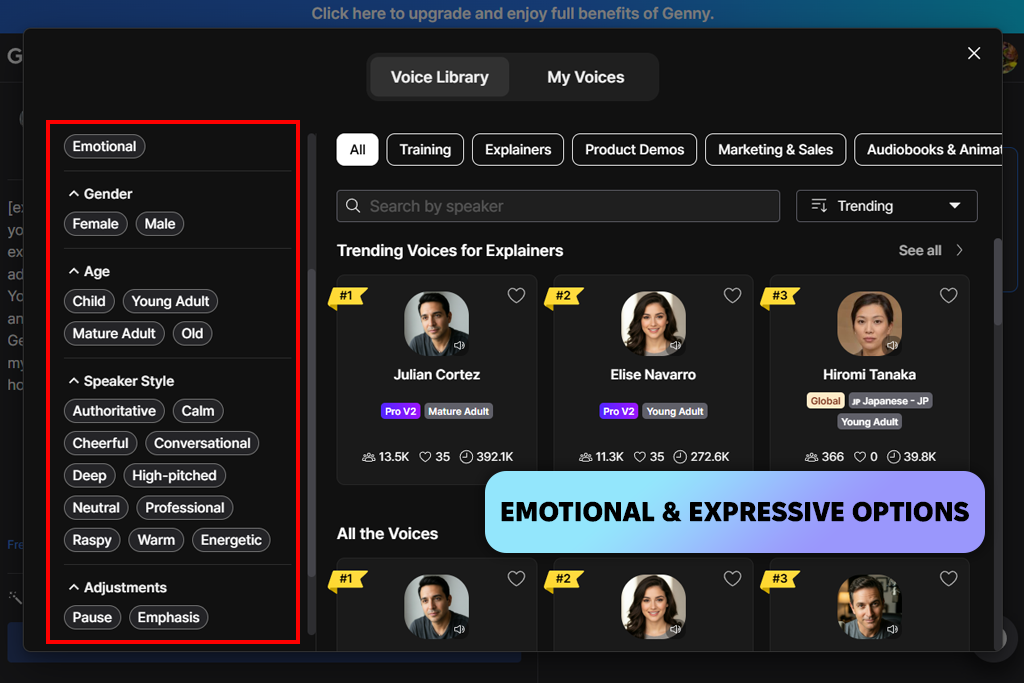Play #3 voice preview in All the Voices
The height and width of the screenshot is (683, 1024).
[x=892, y=629]
